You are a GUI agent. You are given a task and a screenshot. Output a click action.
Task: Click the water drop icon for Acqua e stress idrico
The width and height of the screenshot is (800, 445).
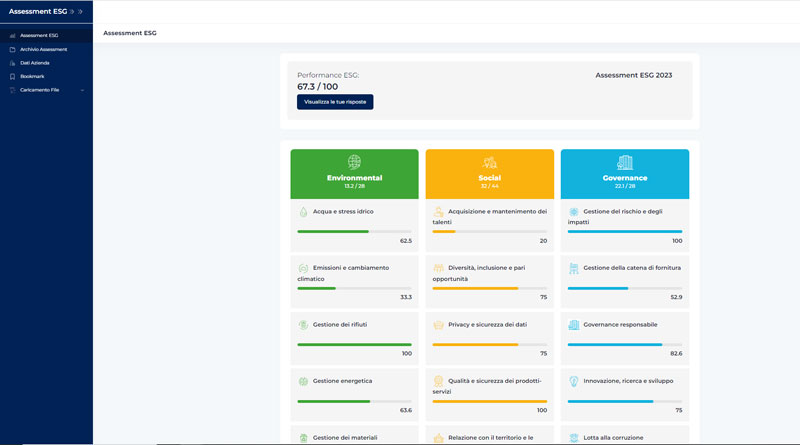click(303, 212)
